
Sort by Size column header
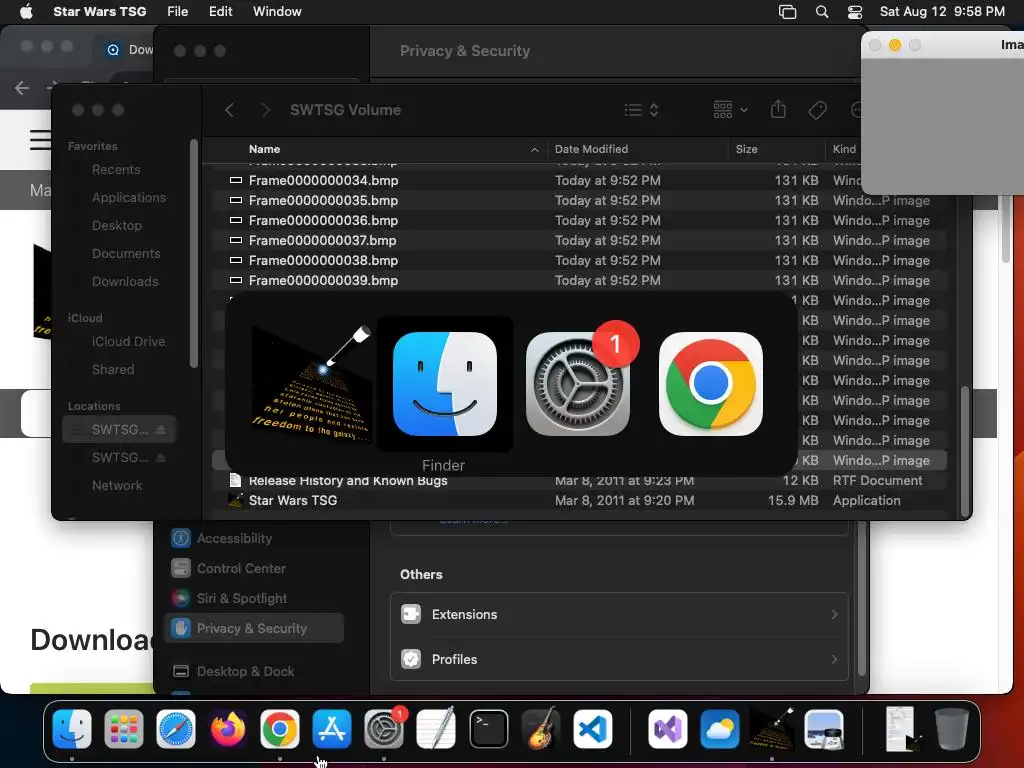coord(746,149)
